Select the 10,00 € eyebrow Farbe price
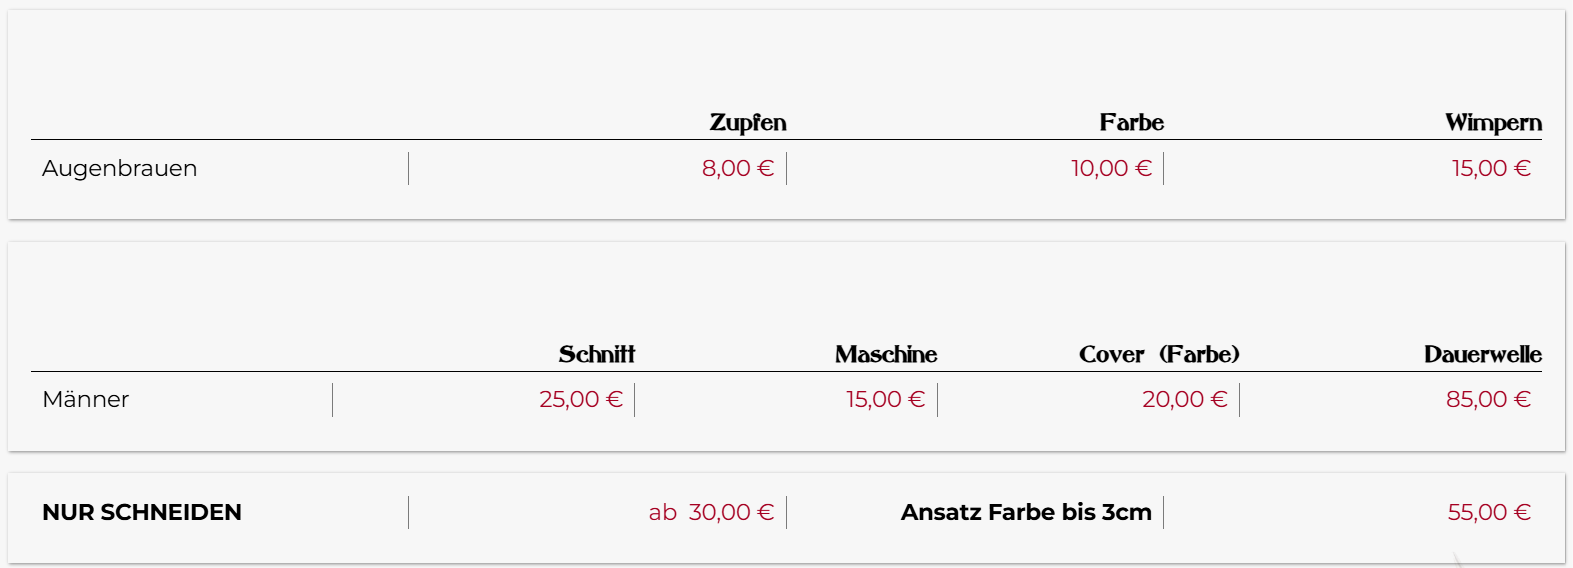The height and width of the screenshot is (568, 1573). point(1111,168)
